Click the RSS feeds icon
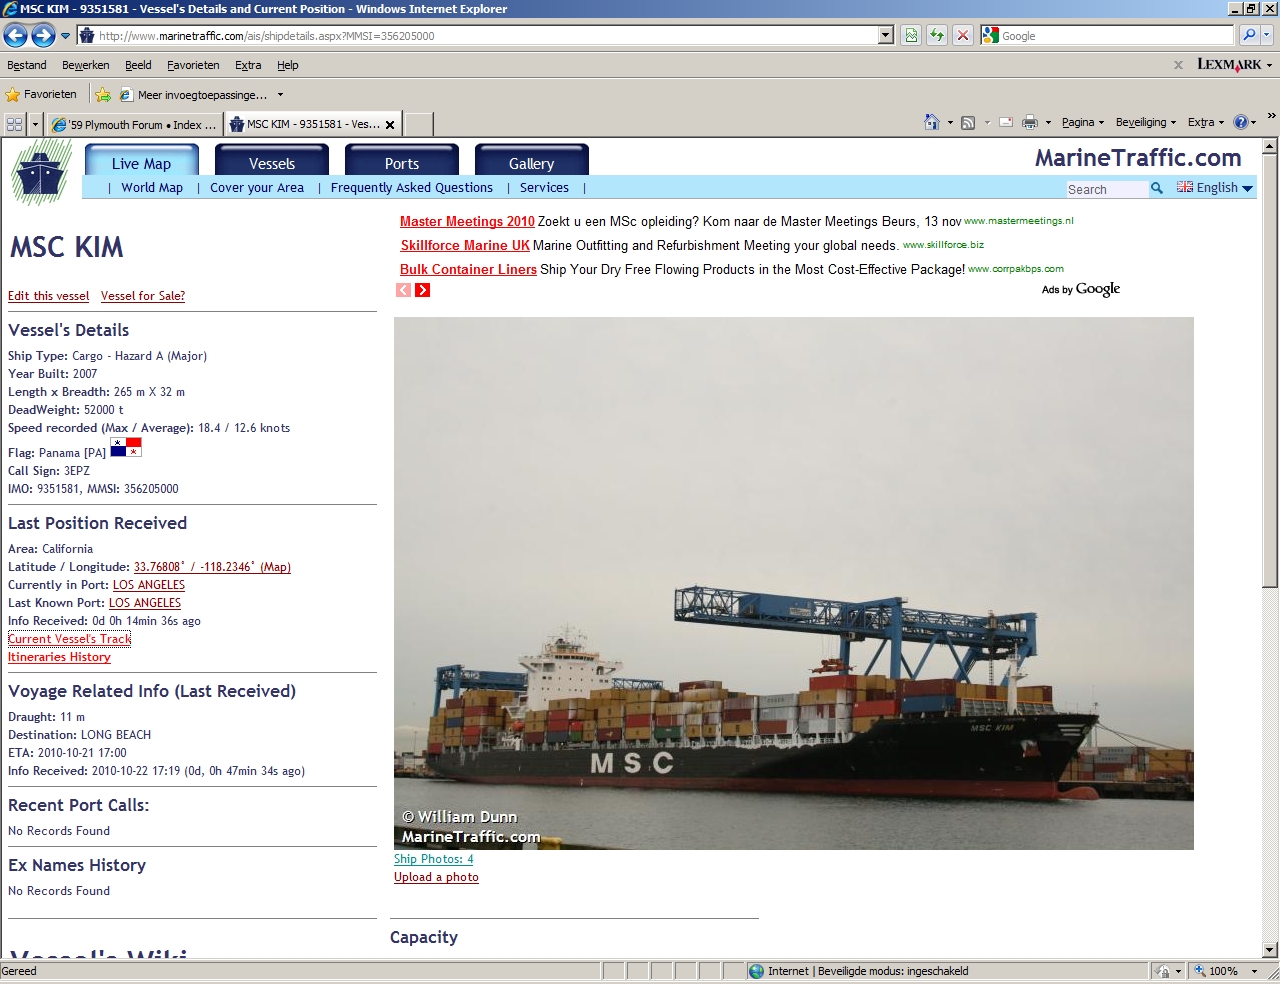Image resolution: width=1280 pixels, height=984 pixels. coord(968,122)
